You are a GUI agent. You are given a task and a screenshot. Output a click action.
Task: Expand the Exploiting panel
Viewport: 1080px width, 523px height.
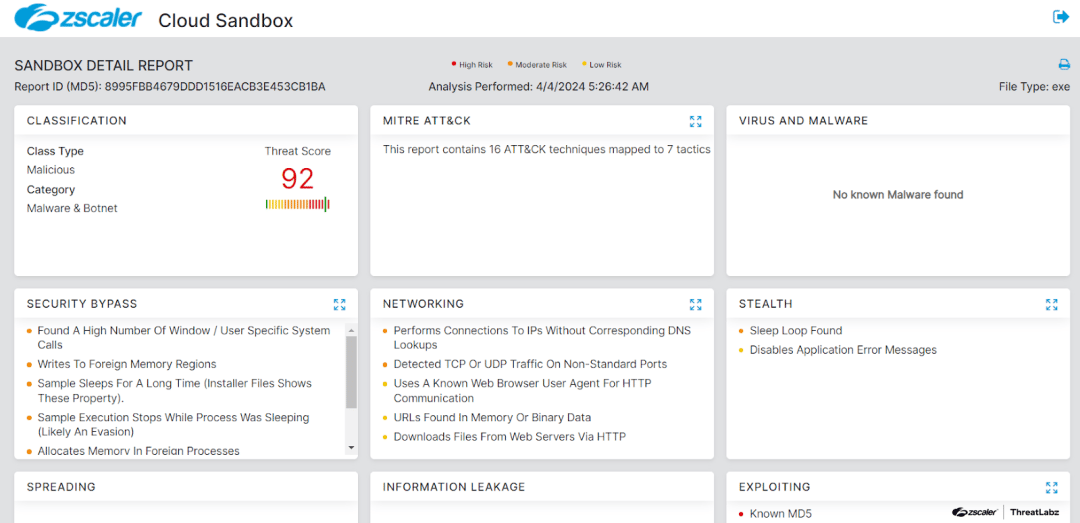click(1051, 487)
